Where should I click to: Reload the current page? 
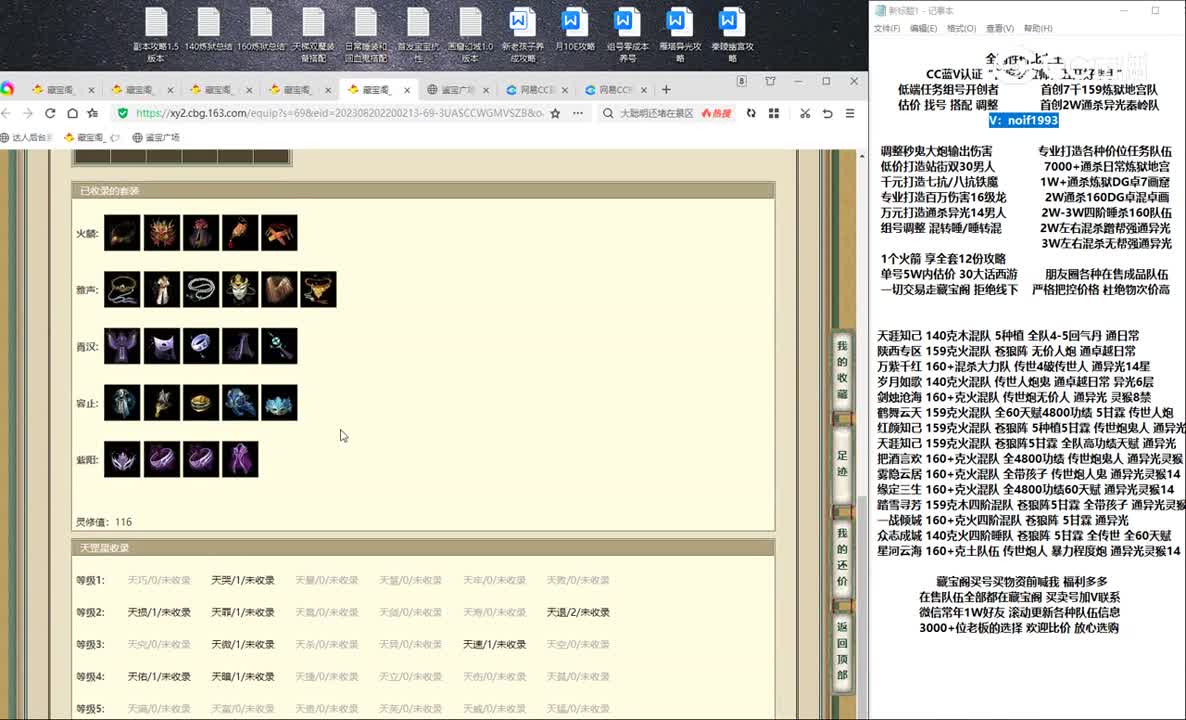click(x=50, y=113)
